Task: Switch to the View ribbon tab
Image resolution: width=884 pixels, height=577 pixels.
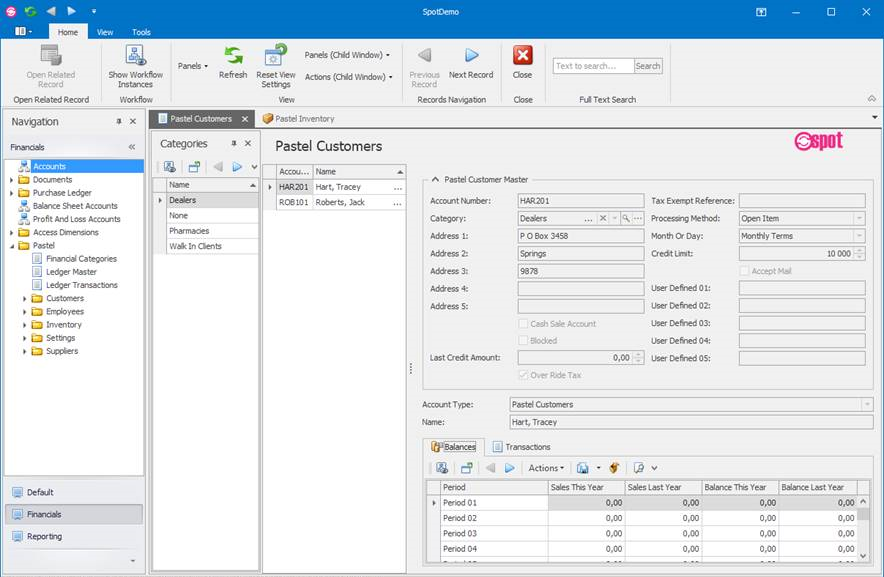Action: [105, 32]
